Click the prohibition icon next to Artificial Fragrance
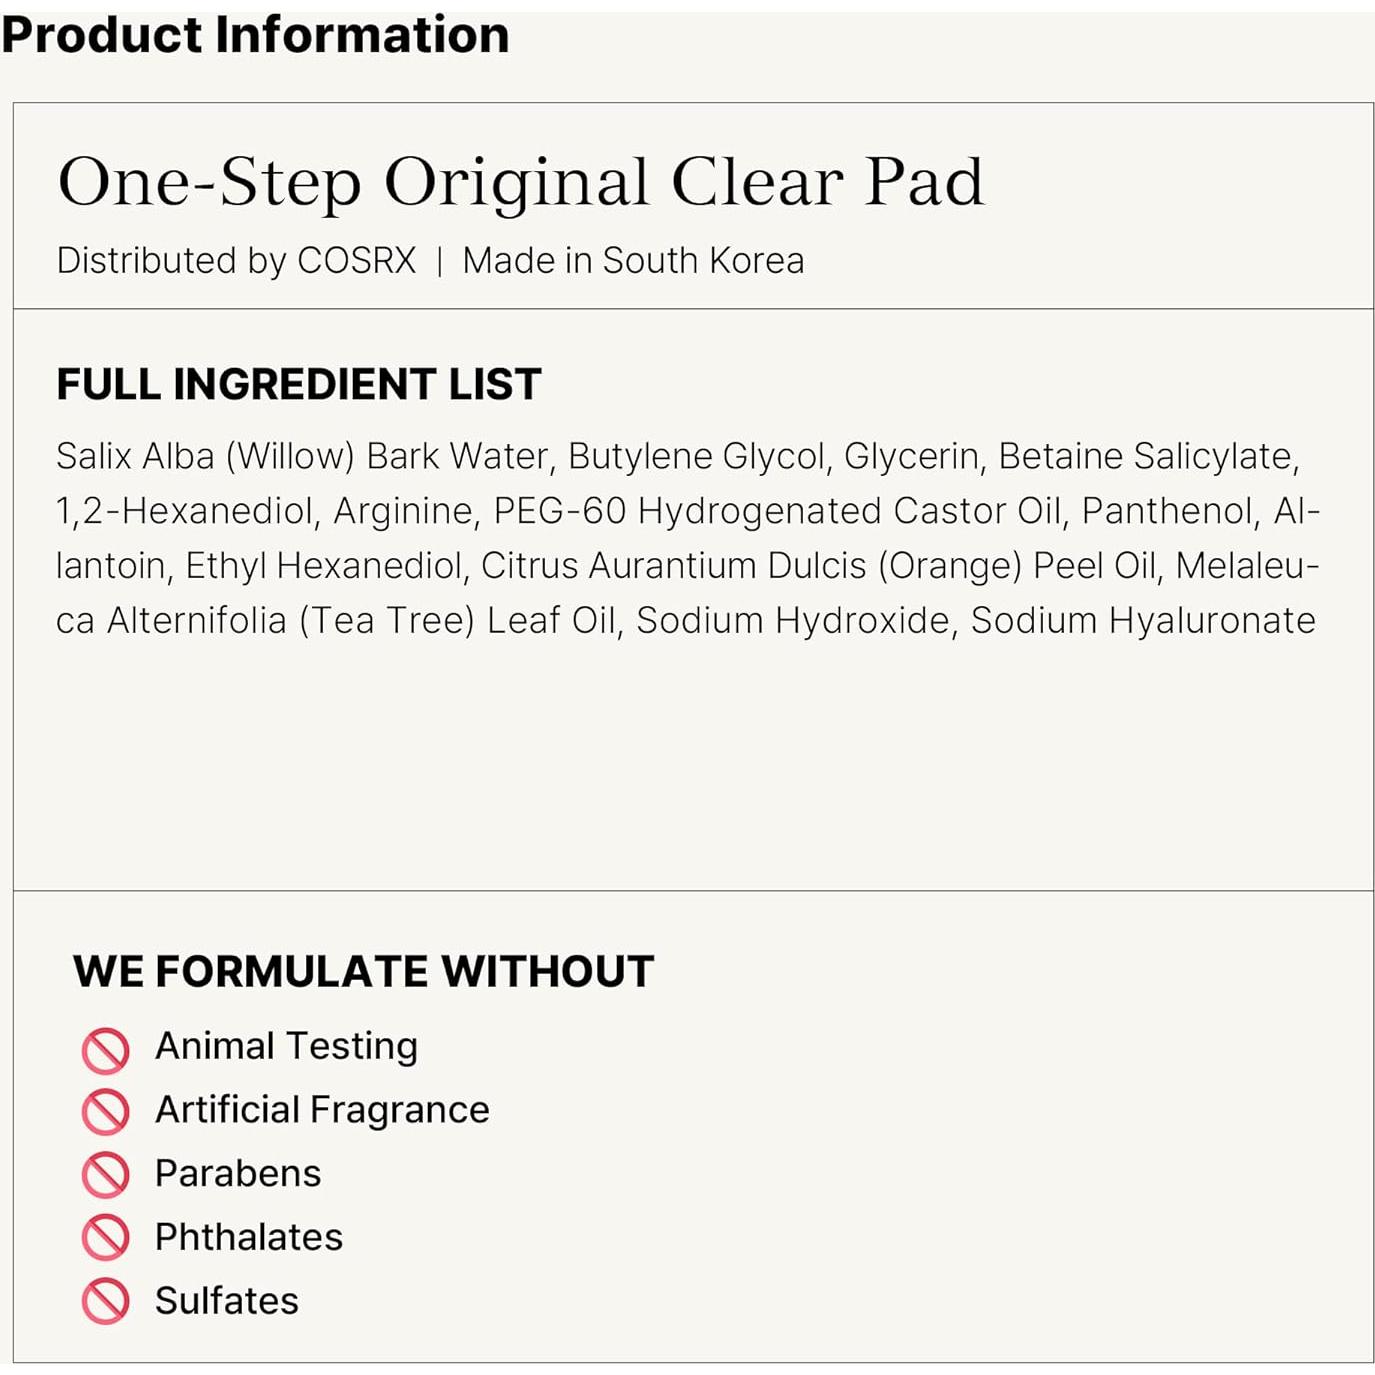The image size is (1375, 1375). tap(105, 1112)
